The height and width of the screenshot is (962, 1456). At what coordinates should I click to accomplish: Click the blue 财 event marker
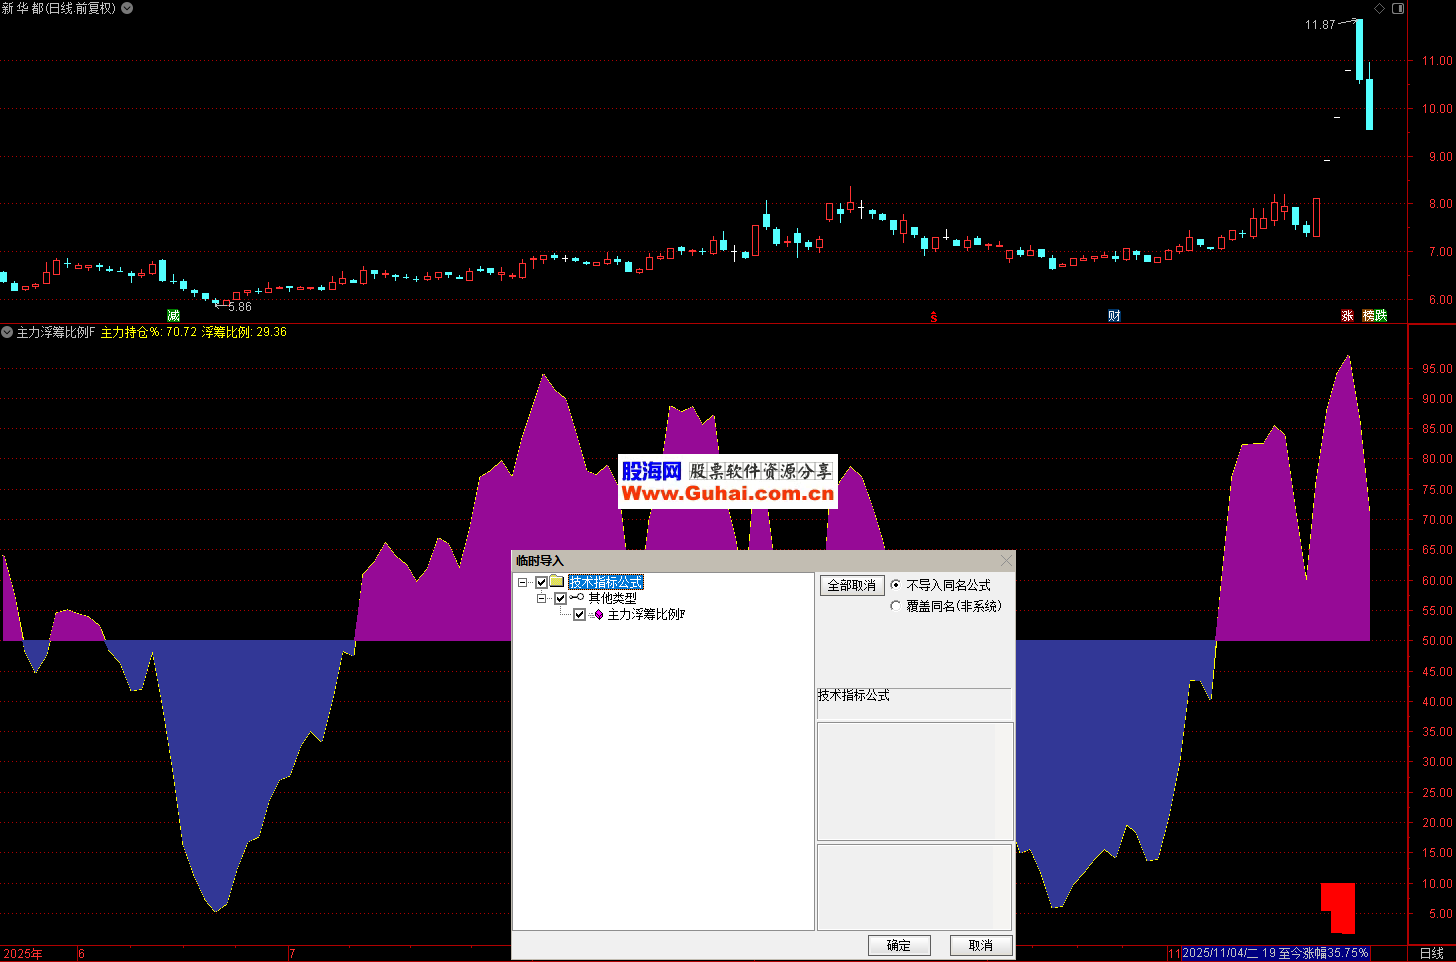click(x=1114, y=316)
